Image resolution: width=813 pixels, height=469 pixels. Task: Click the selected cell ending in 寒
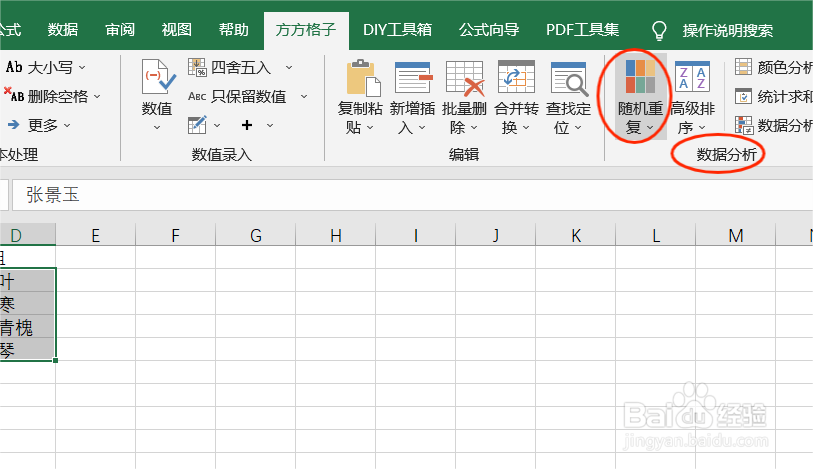click(27, 303)
